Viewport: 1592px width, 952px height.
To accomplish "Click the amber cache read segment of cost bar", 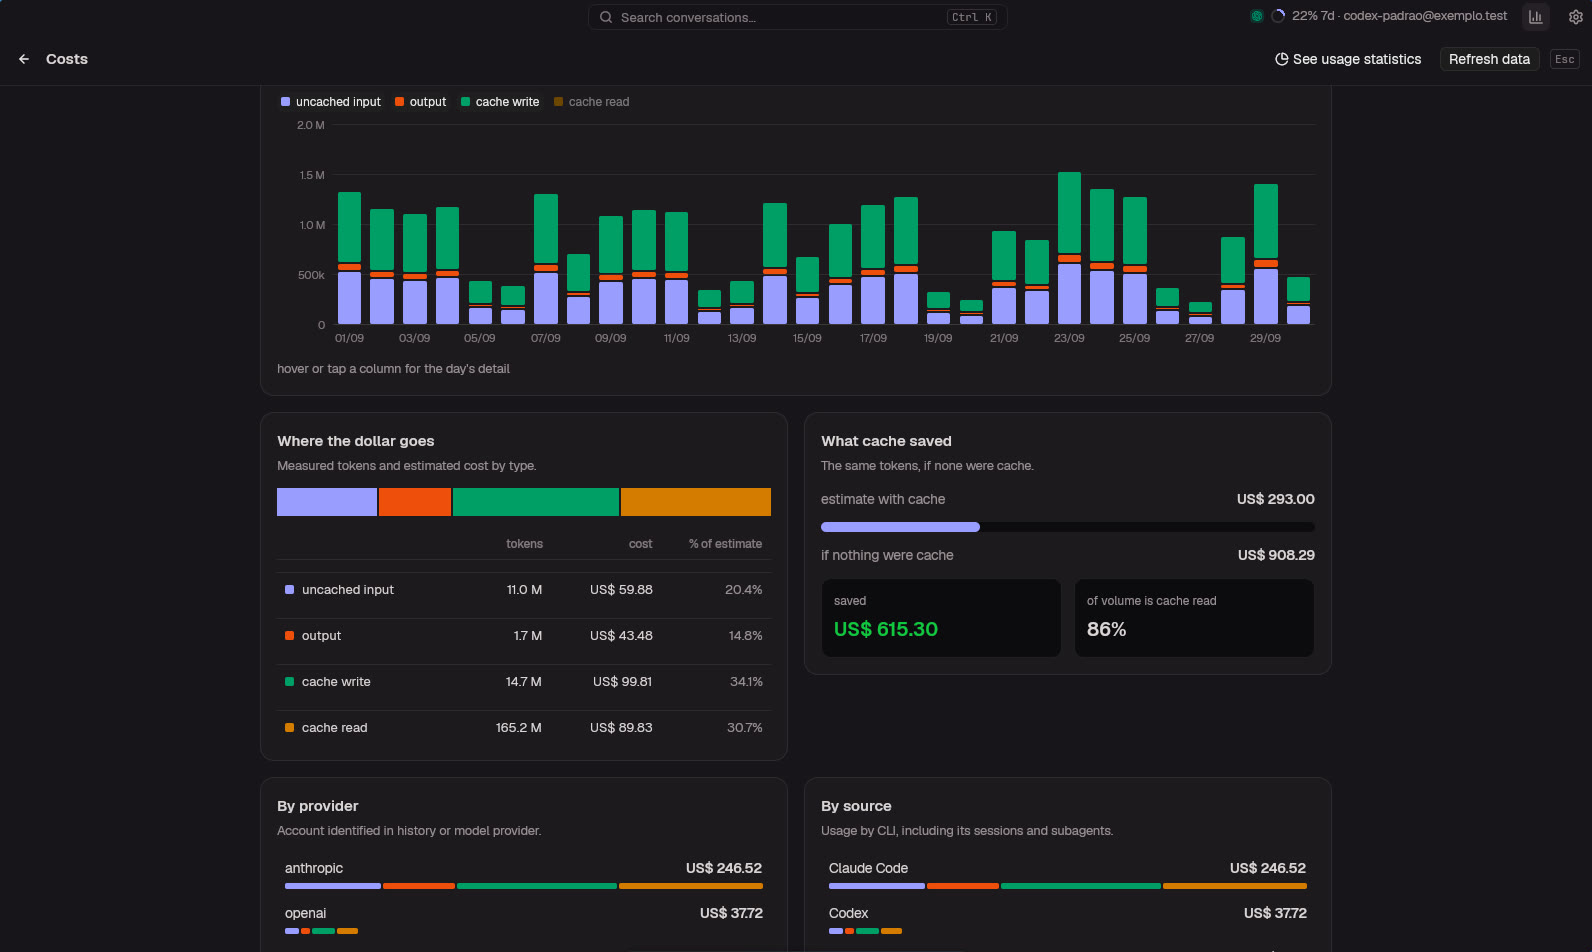I will pos(696,502).
